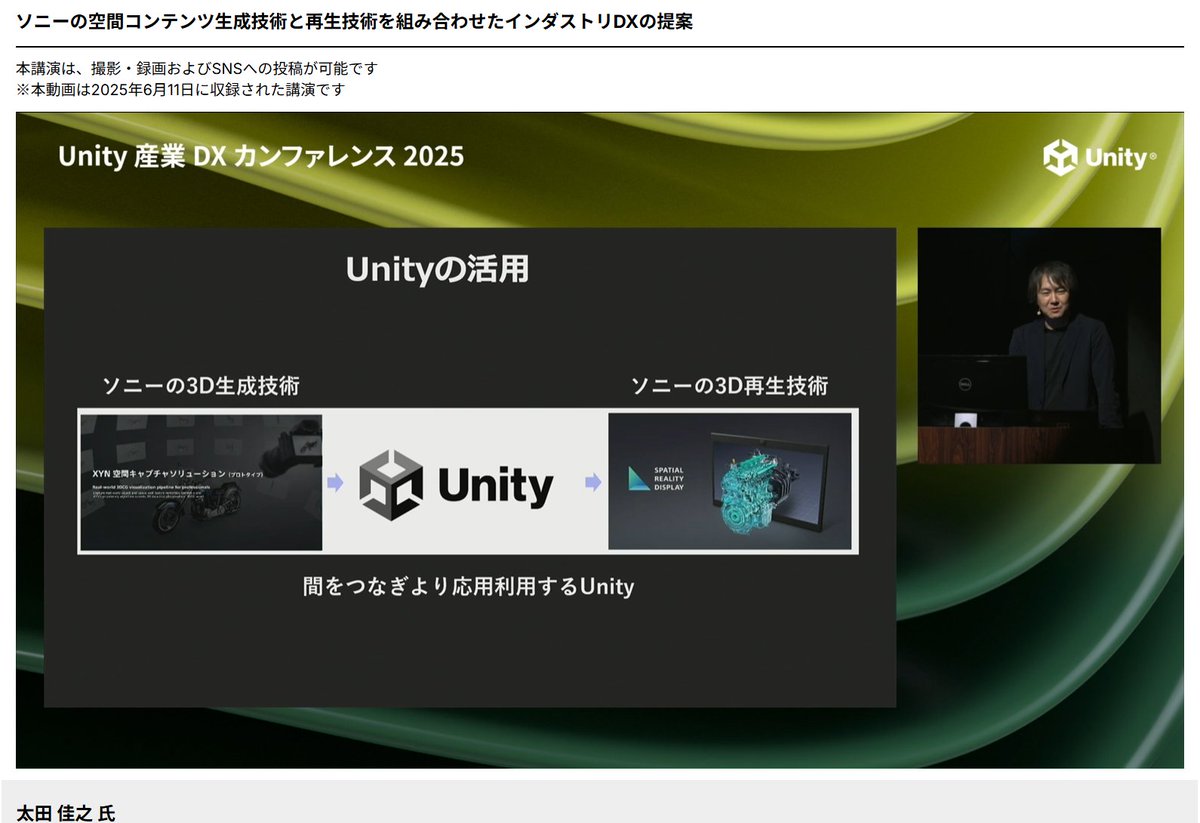Click the arrow between Unity and Spatial Reality Display
Viewport: 1200px width, 823px height.
(x=593, y=483)
